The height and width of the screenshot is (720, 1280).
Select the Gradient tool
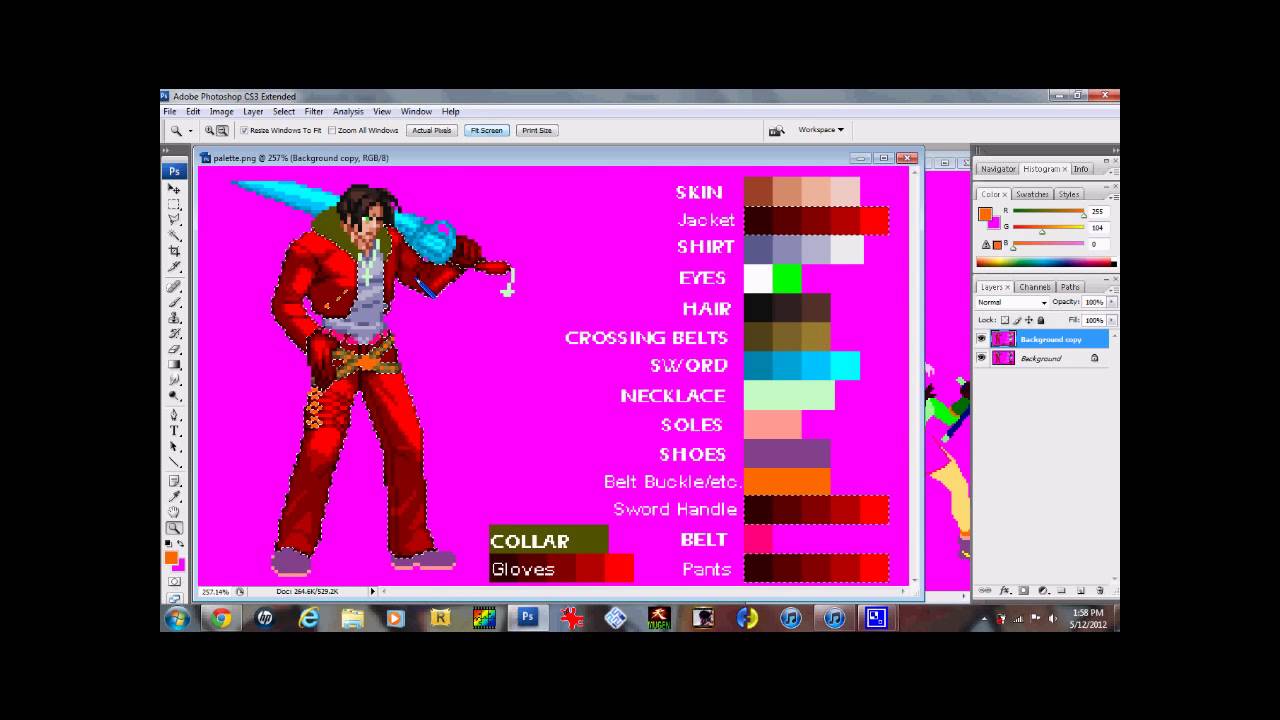coord(174,364)
